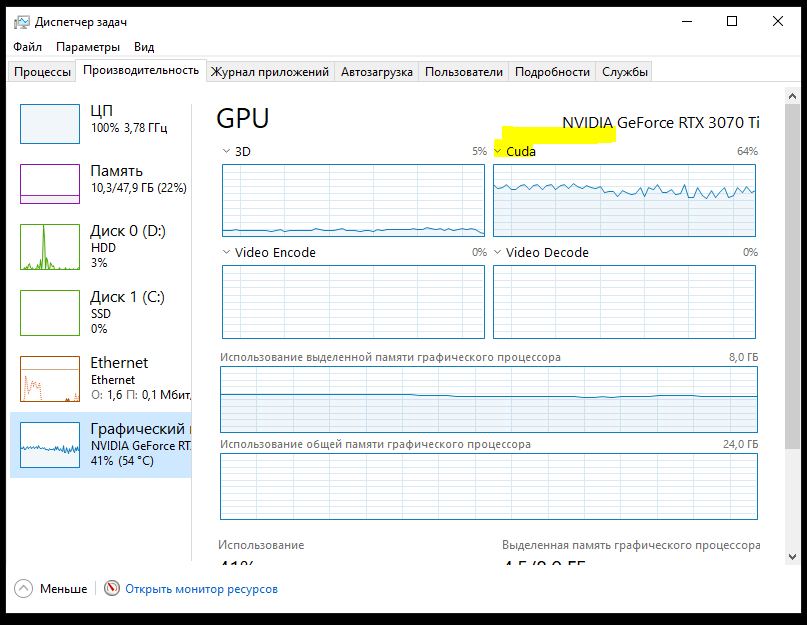Switch to the Журнал приложений tab

coord(270,72)
